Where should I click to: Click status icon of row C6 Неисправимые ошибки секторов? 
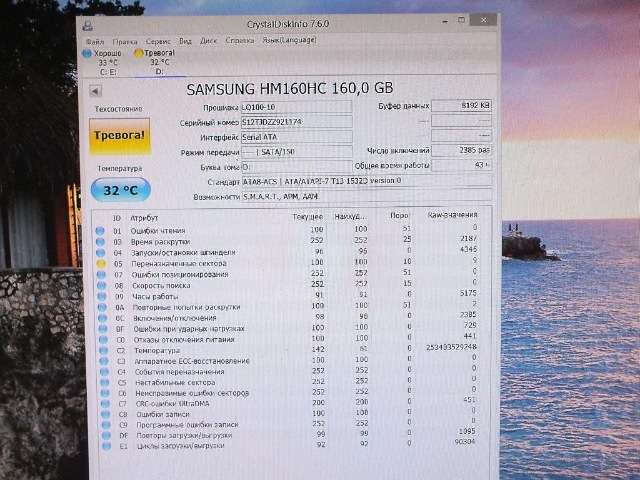pyautogui.click(x=105, y=393)
